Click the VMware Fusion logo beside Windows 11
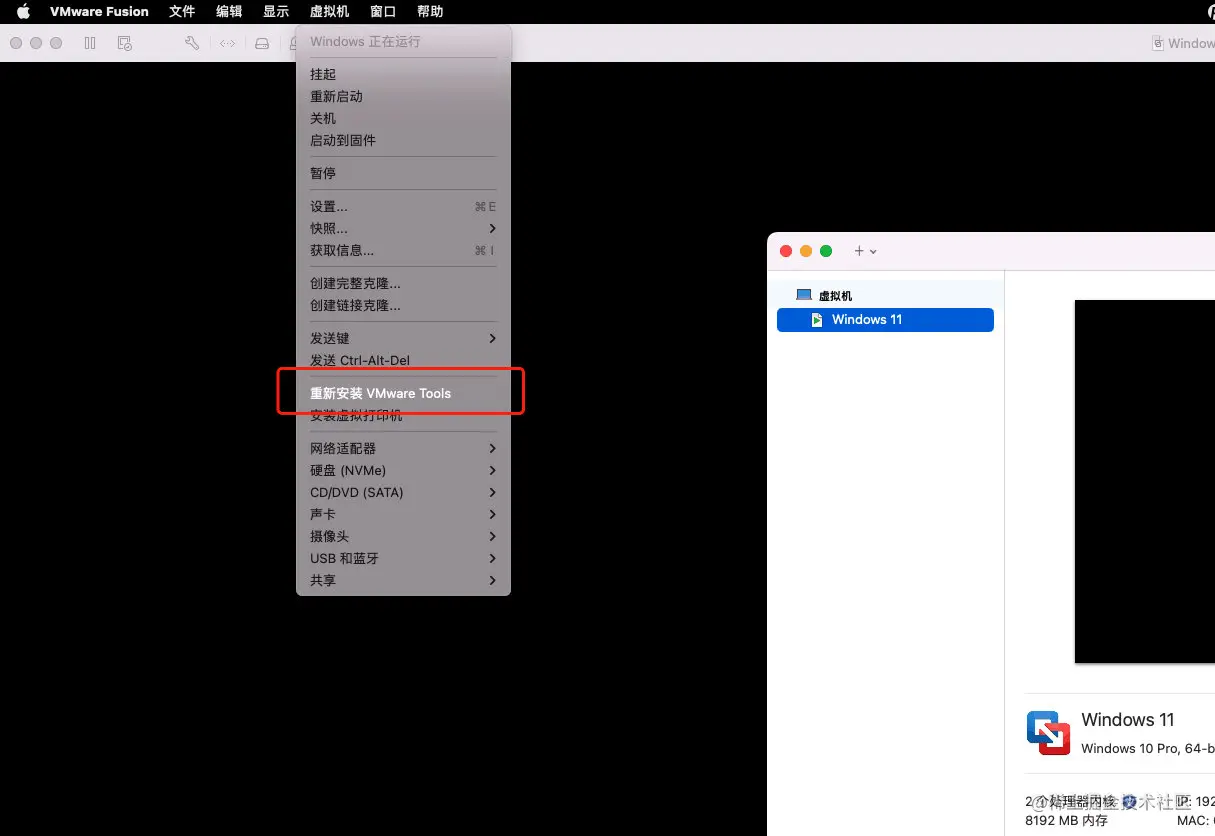This screenshot has width=1215, height=836. (x=1048, y=732)
